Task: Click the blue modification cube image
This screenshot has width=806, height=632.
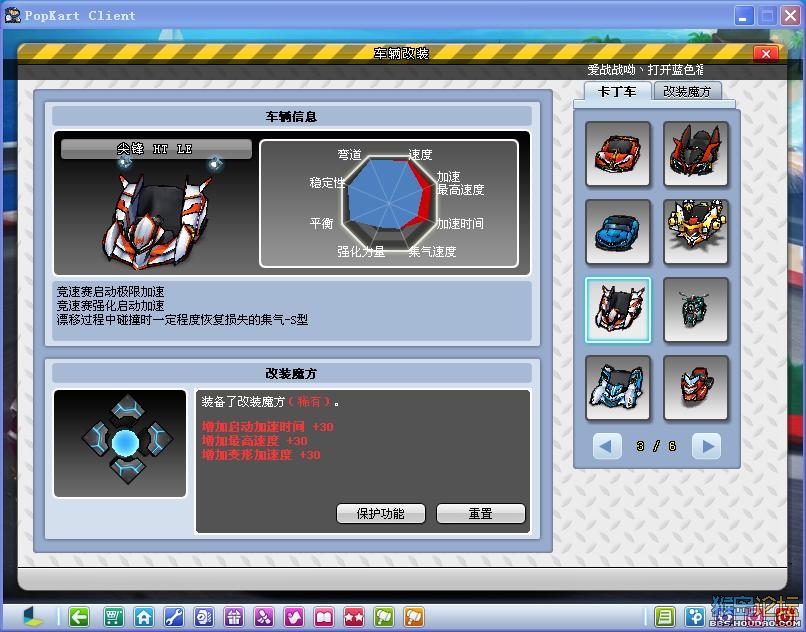Action: tap(120, 443)
